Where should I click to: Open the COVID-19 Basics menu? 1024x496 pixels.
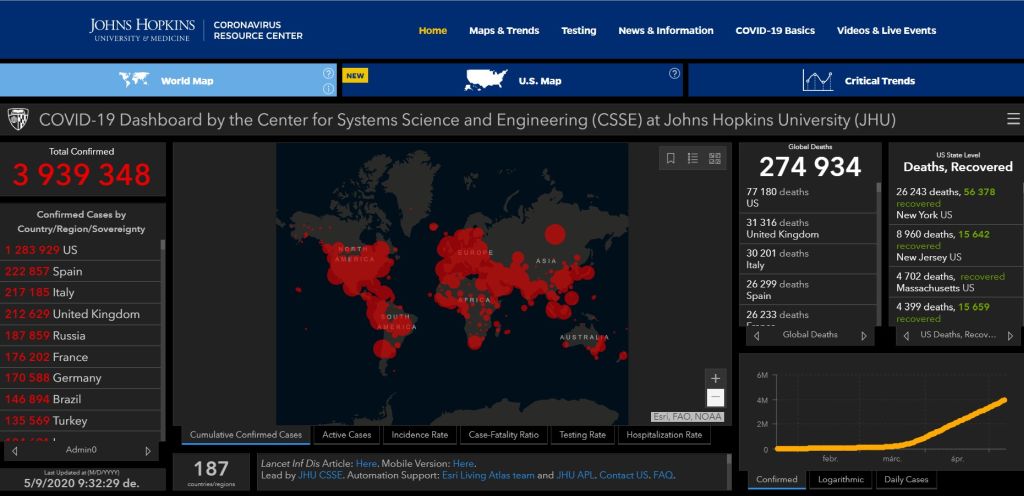point(775,31)
